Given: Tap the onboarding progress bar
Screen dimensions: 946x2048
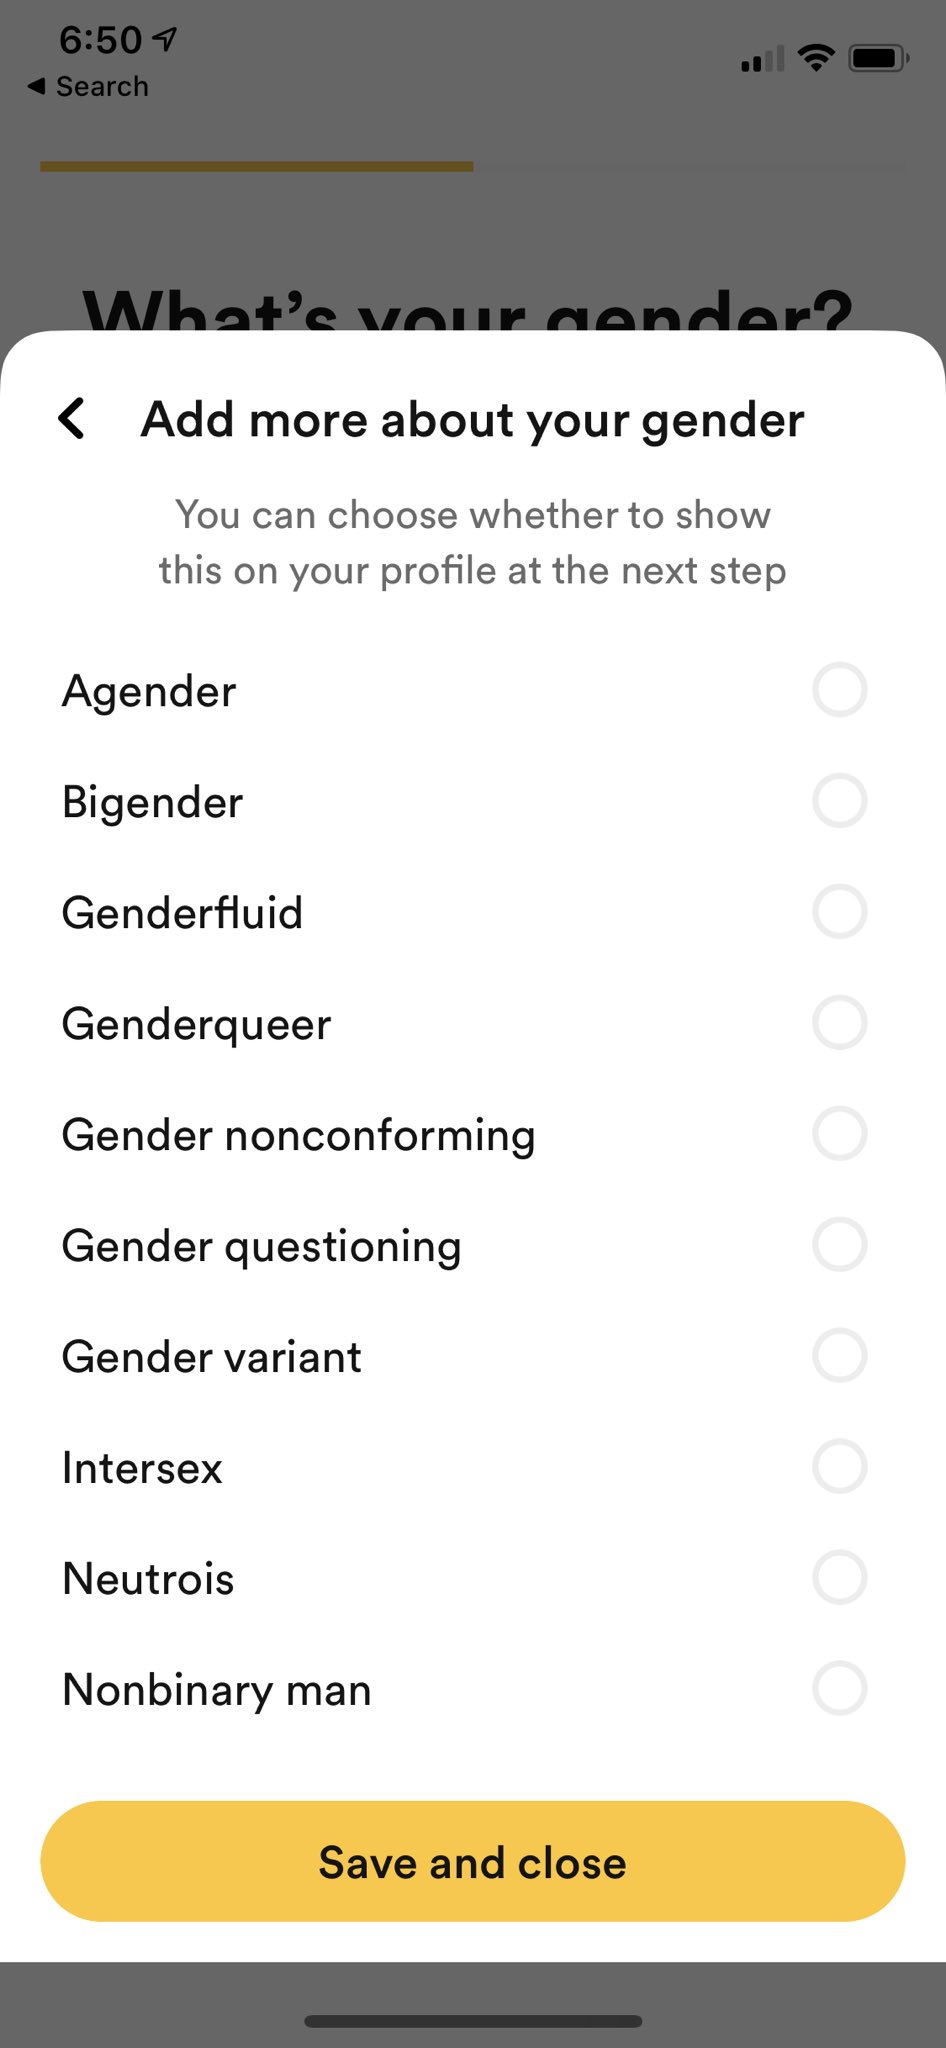Looking at the screenshot, I should click(x=472, y=167).
